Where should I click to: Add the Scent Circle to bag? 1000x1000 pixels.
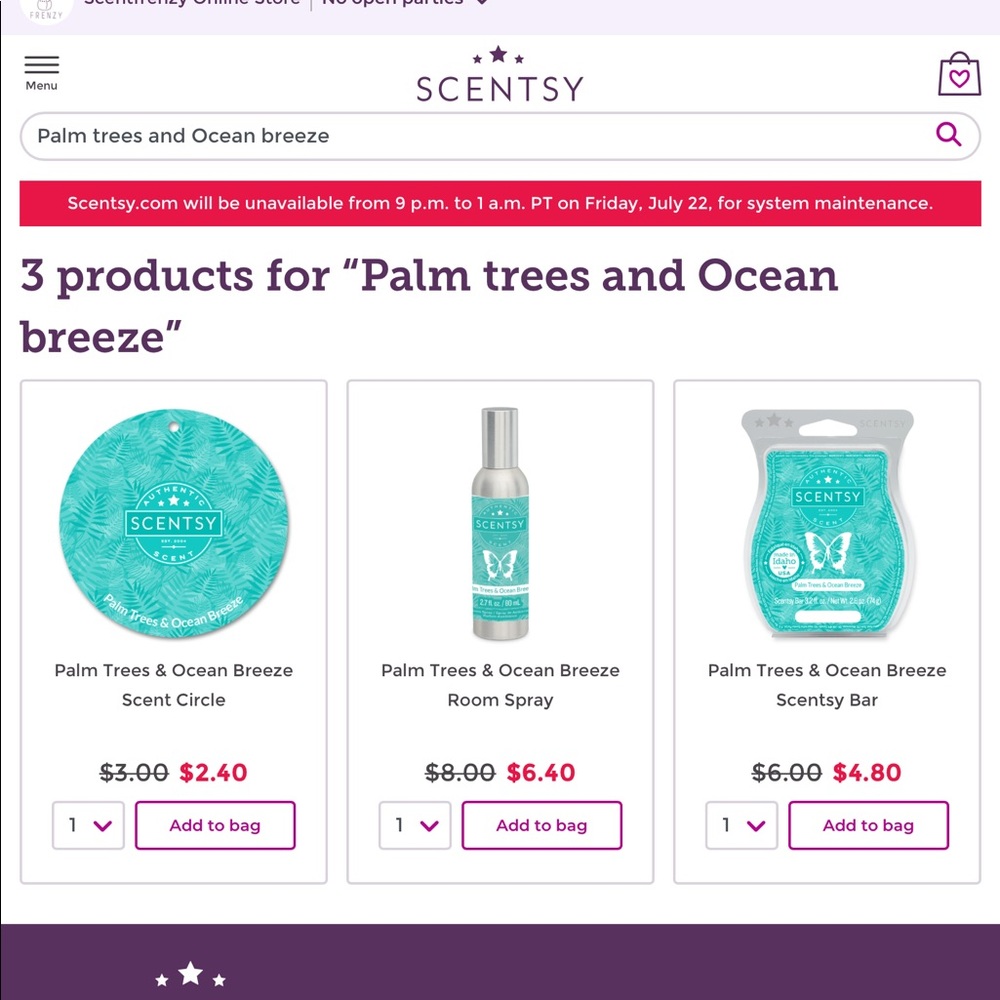pos(214,825)
